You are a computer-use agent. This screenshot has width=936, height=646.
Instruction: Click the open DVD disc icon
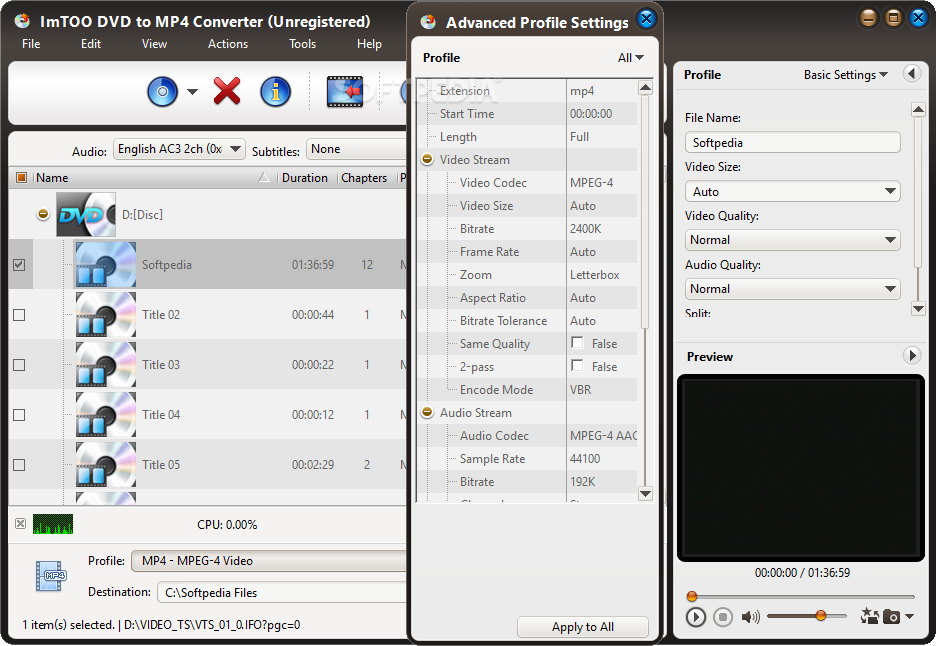tap(162, 91)
